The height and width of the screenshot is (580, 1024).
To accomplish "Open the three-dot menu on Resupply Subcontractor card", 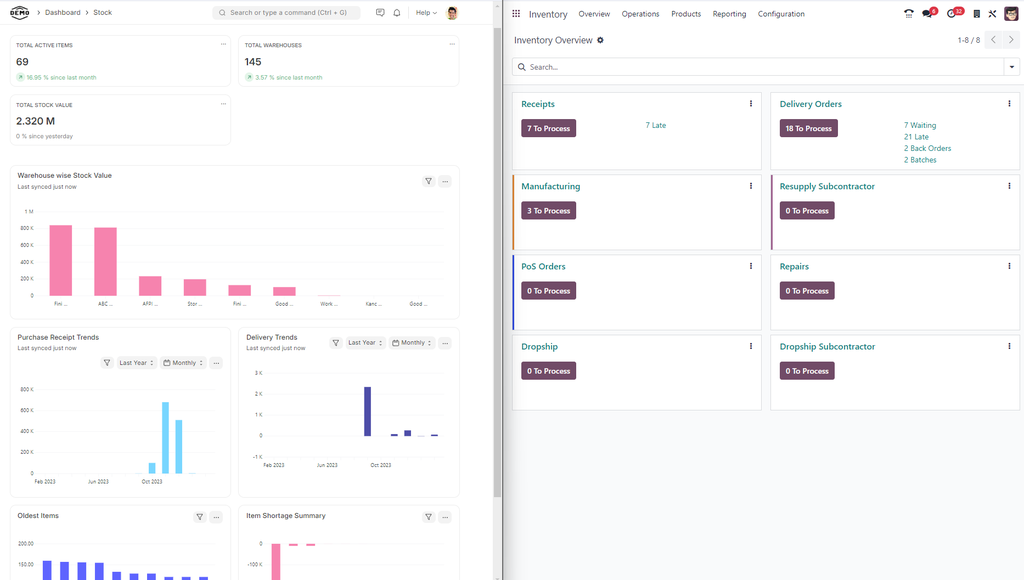I will [1009, 186].
